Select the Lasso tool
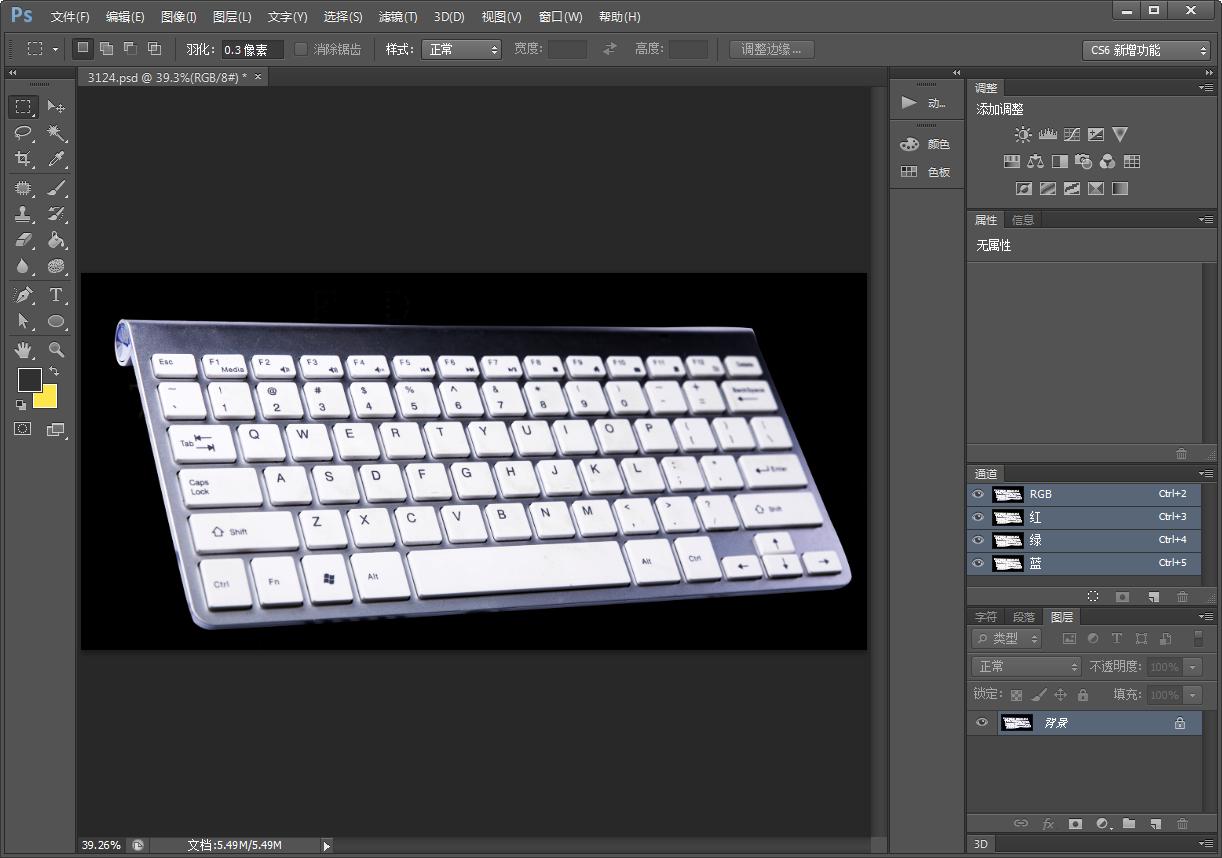 [23, 133]
